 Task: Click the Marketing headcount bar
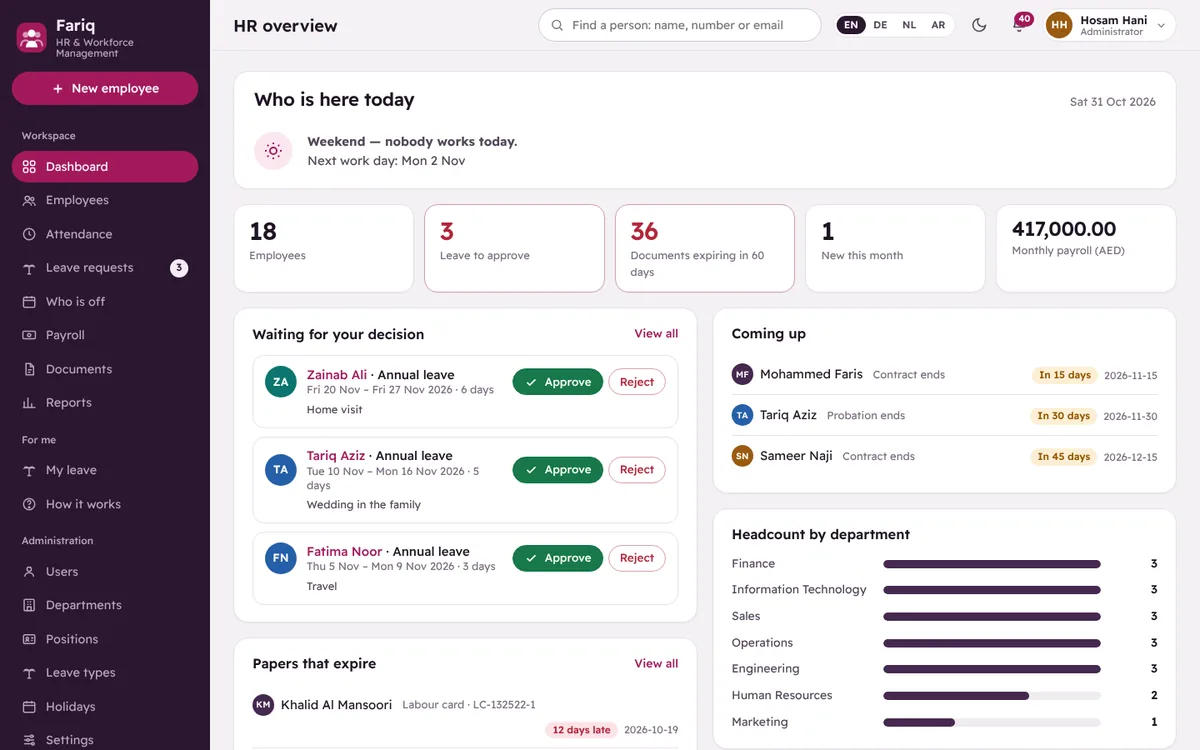(x=992, y=722)
